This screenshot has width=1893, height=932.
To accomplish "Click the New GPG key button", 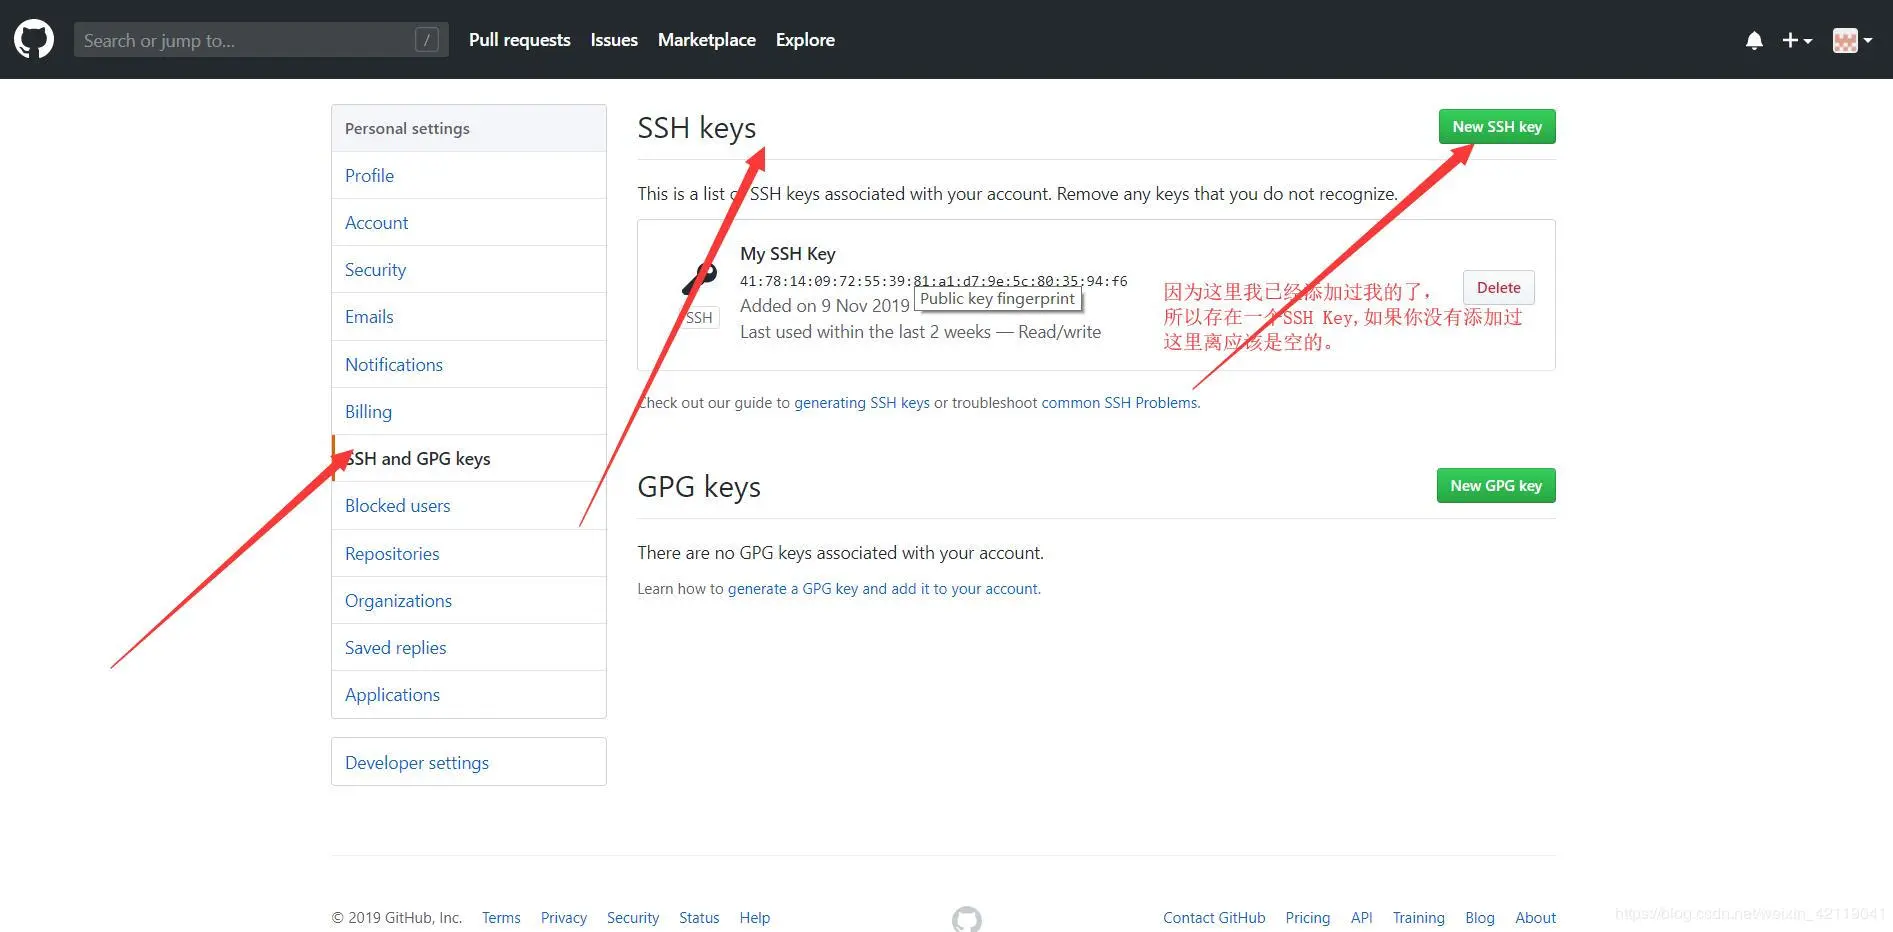I will (1496, 486).
